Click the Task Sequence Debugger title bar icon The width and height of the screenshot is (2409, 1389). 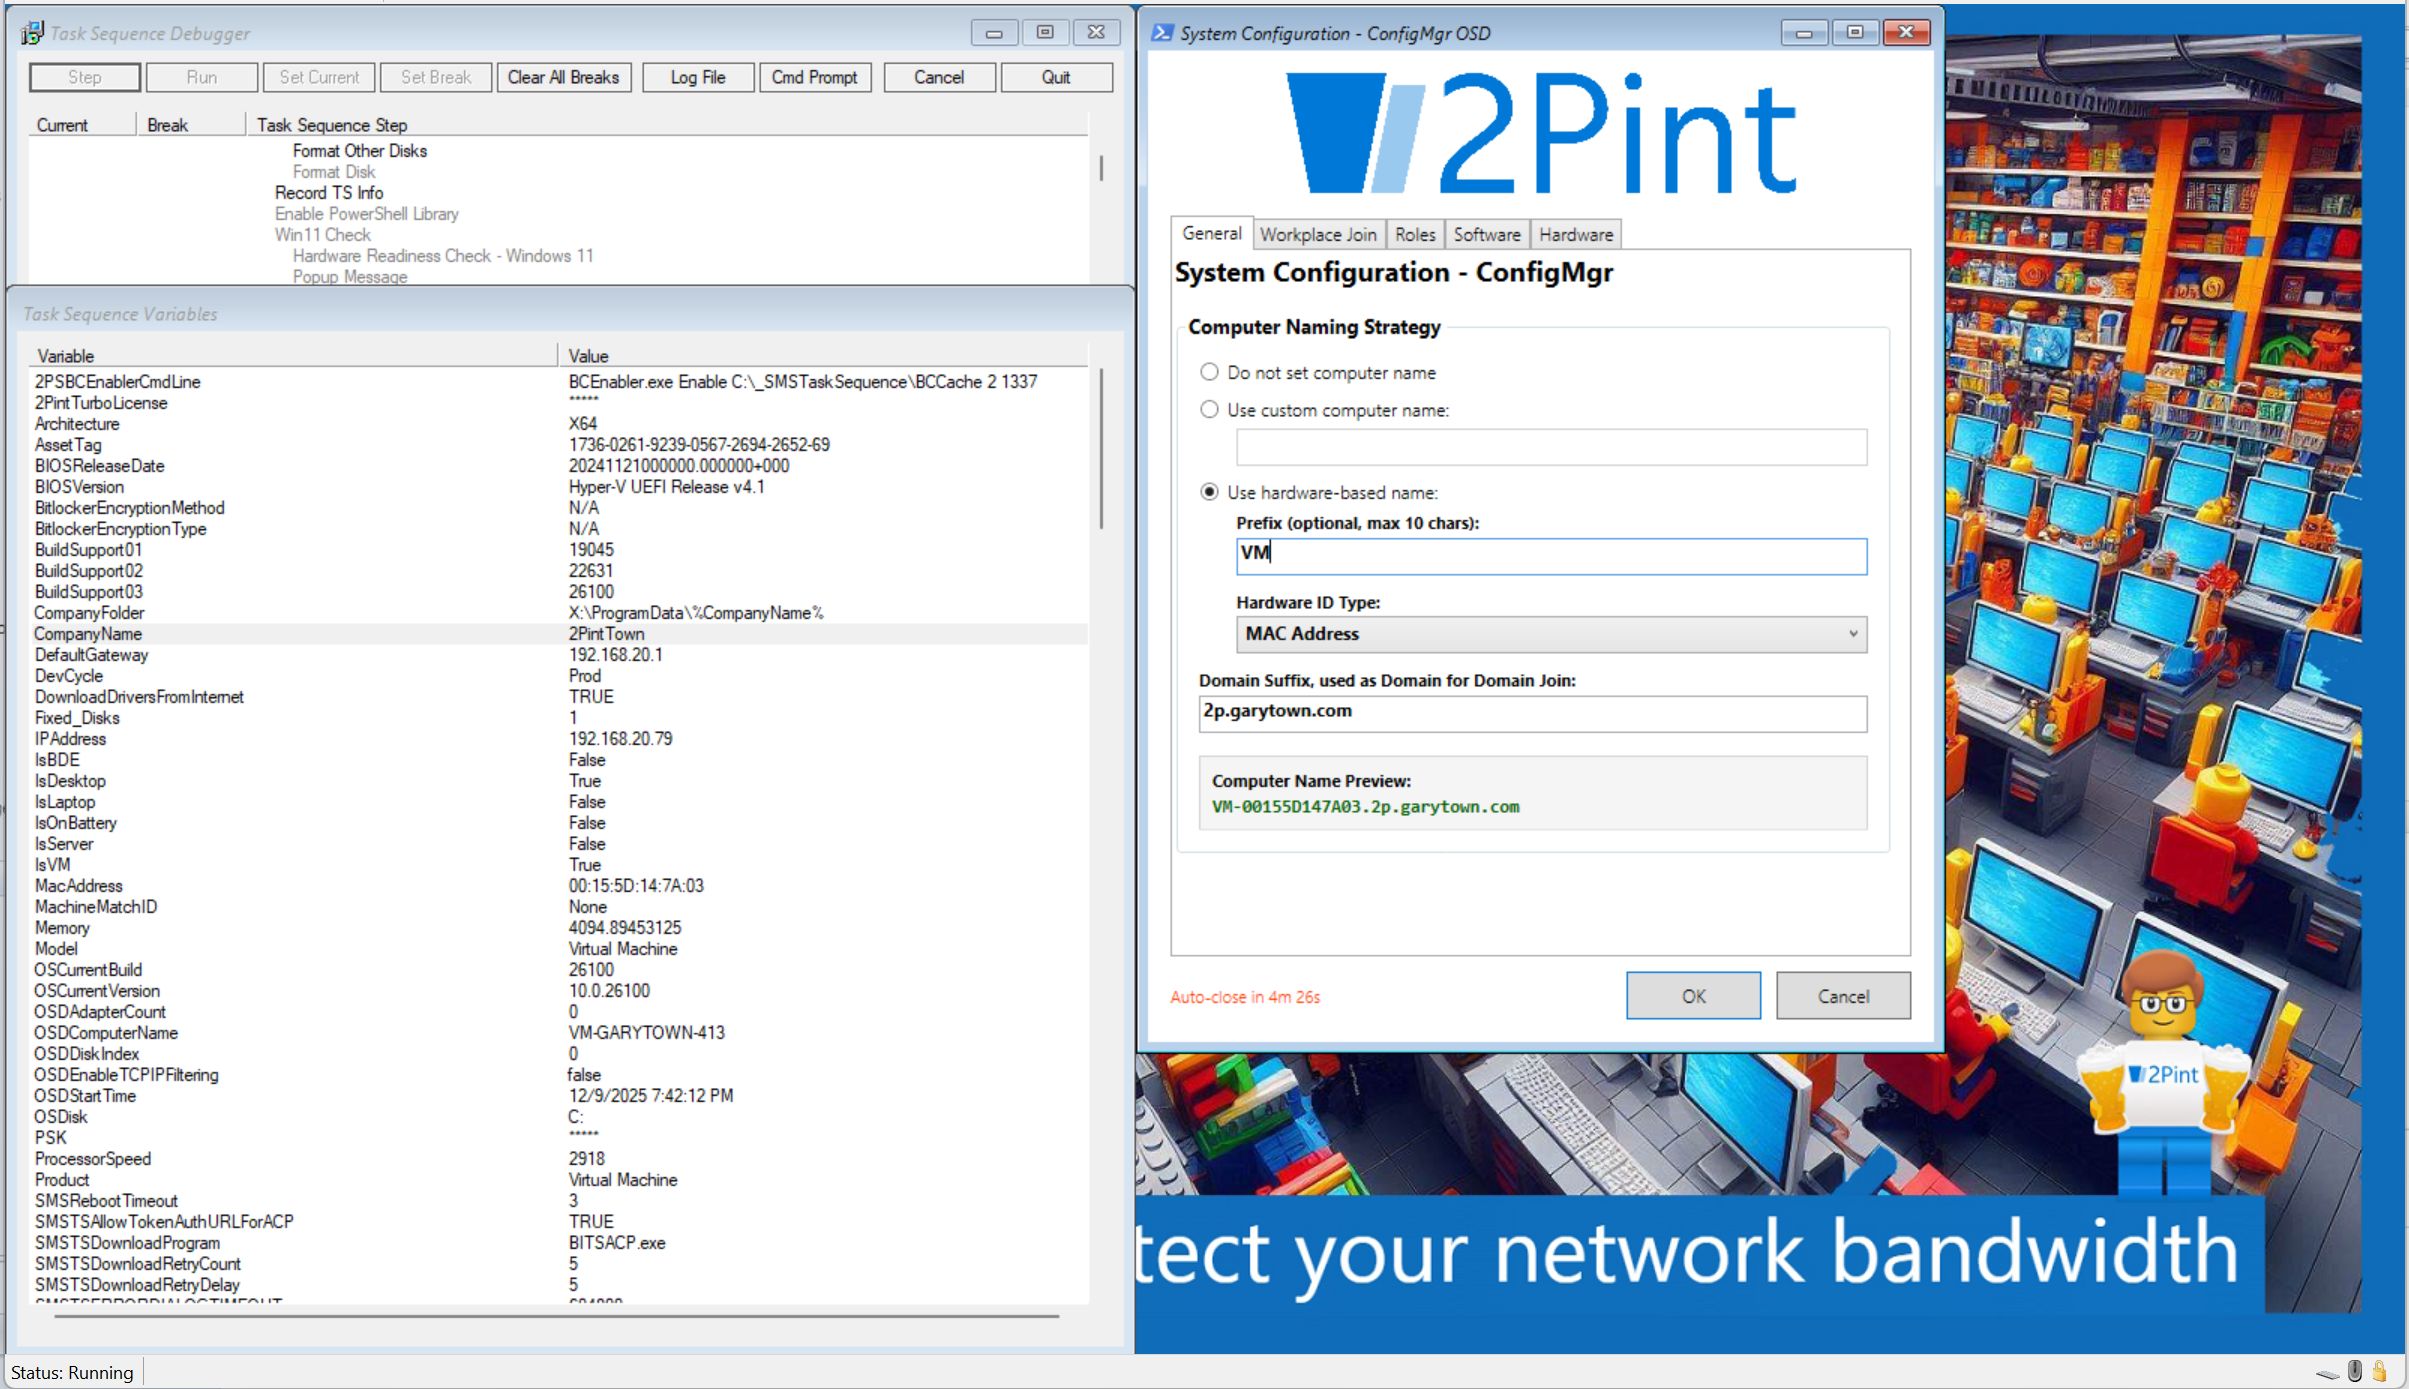point(31,33)
